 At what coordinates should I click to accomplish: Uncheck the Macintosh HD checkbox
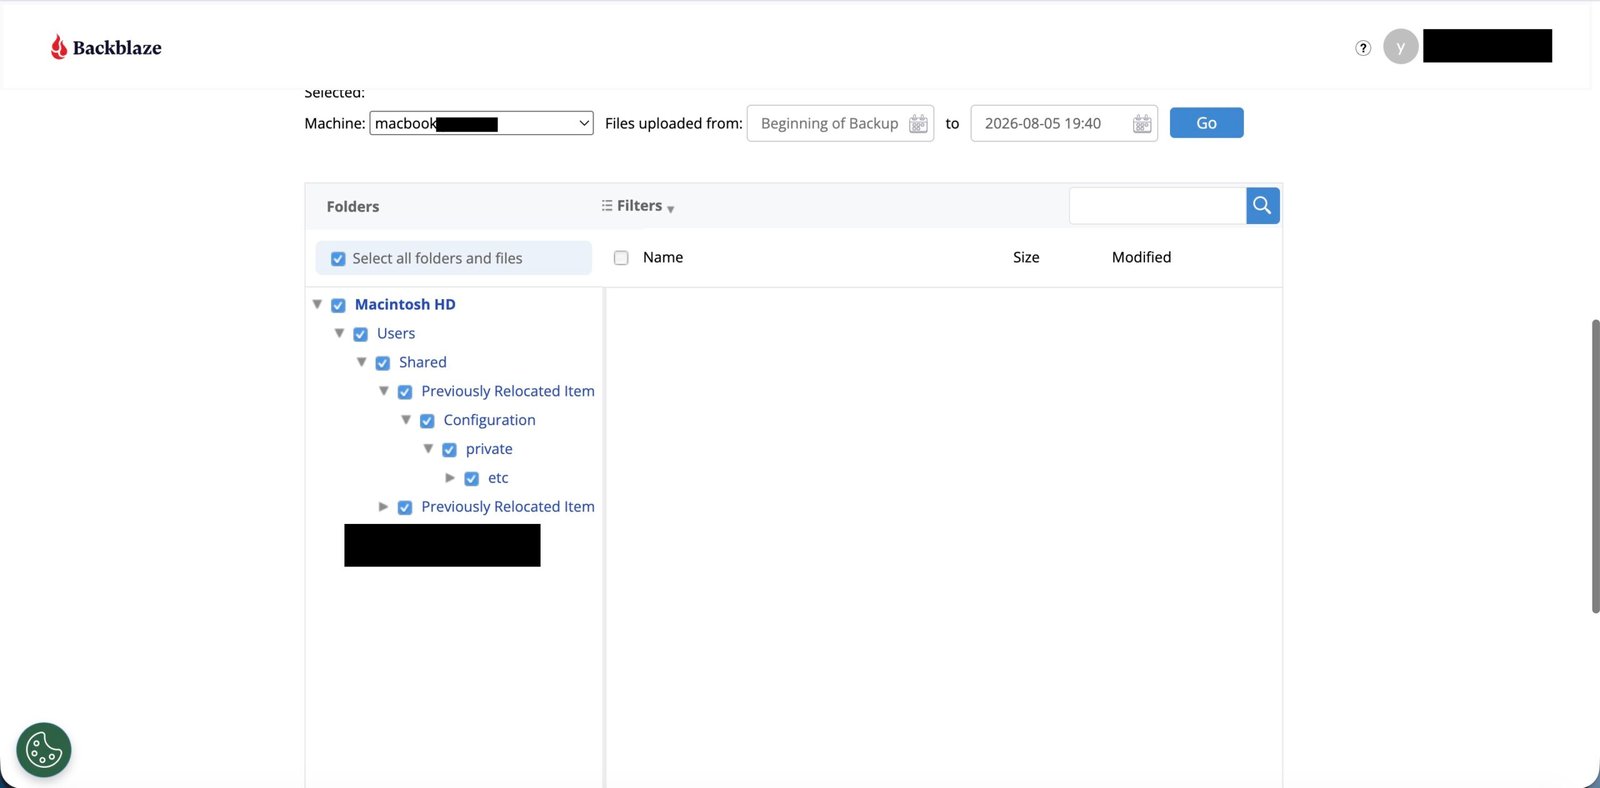[338, 305]
